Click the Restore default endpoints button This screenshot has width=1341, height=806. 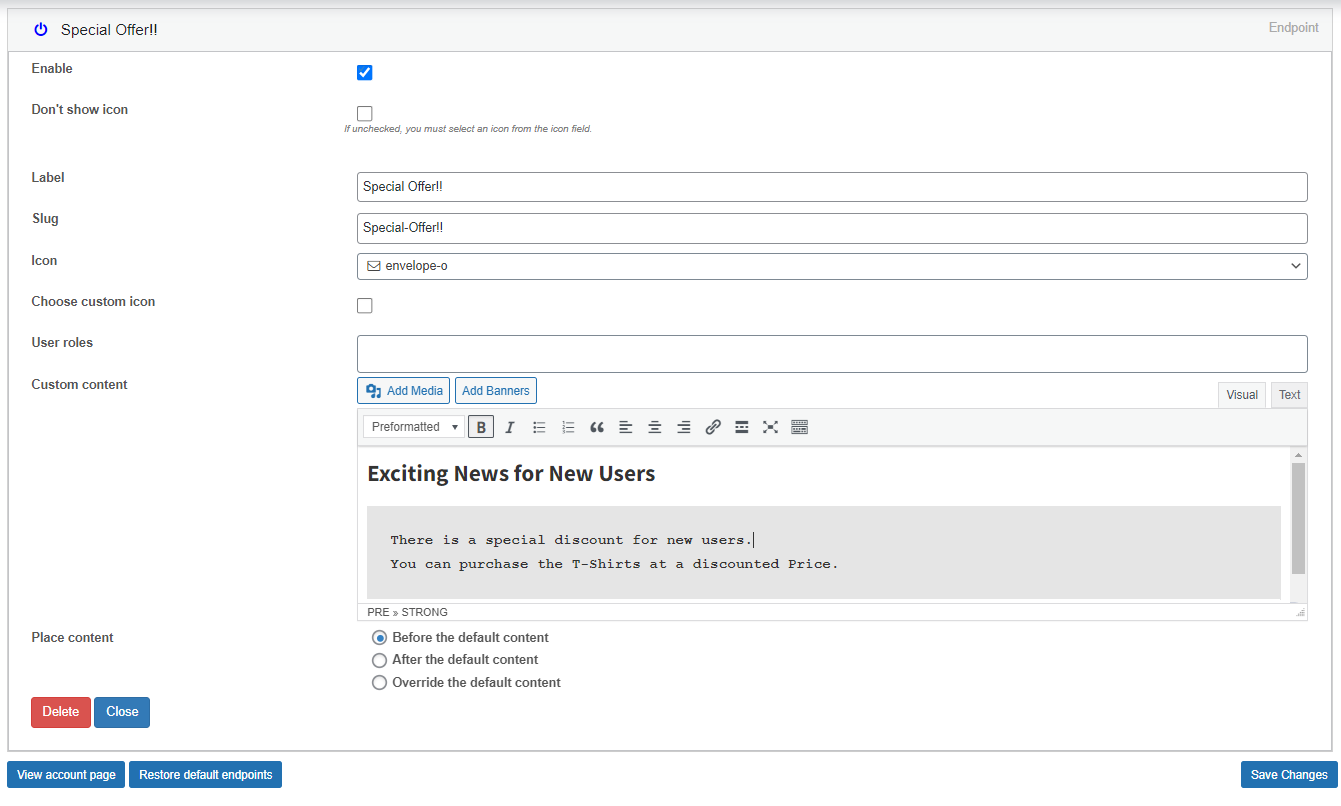[x=205, y=774]
